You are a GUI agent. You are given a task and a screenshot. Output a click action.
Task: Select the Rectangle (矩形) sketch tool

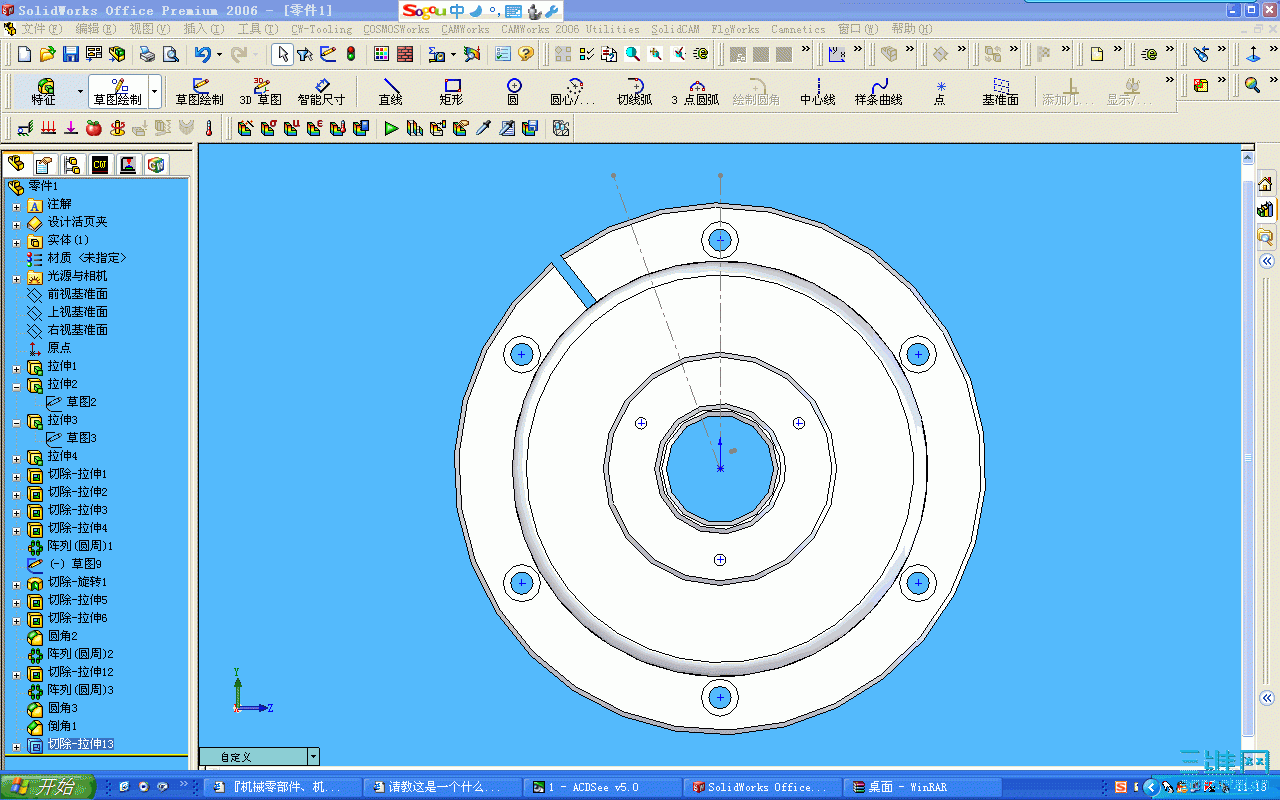pyautogui.click(x=452, y=92)
